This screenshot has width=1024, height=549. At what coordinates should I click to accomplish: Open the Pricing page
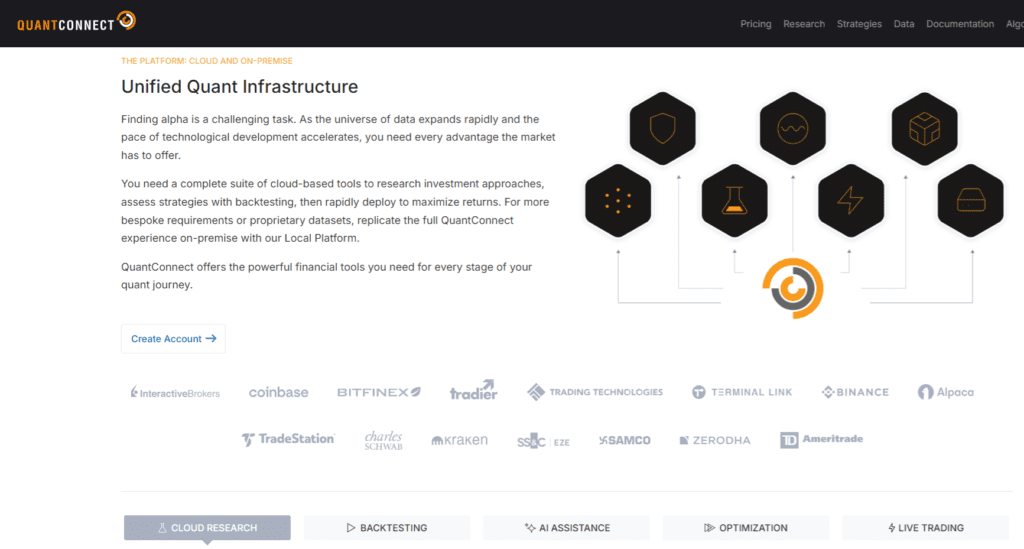(x=756, y=24)
